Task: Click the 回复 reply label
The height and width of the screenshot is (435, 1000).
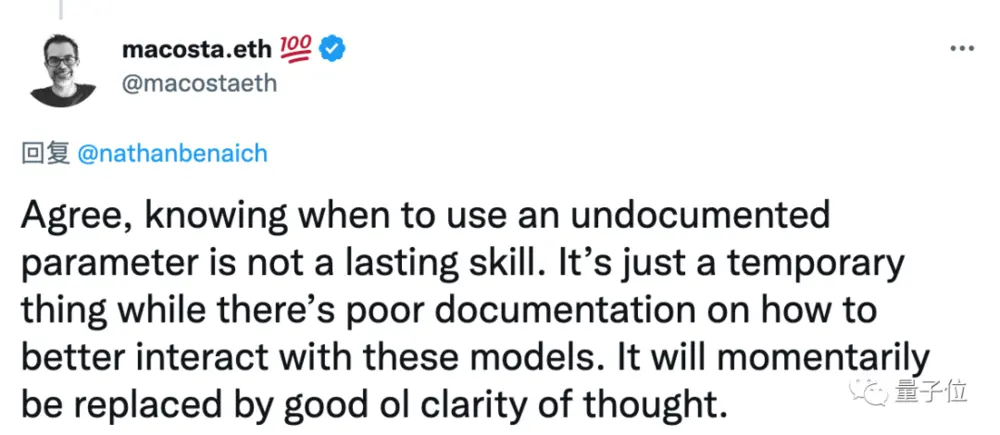Action: [x=45, y=154]
